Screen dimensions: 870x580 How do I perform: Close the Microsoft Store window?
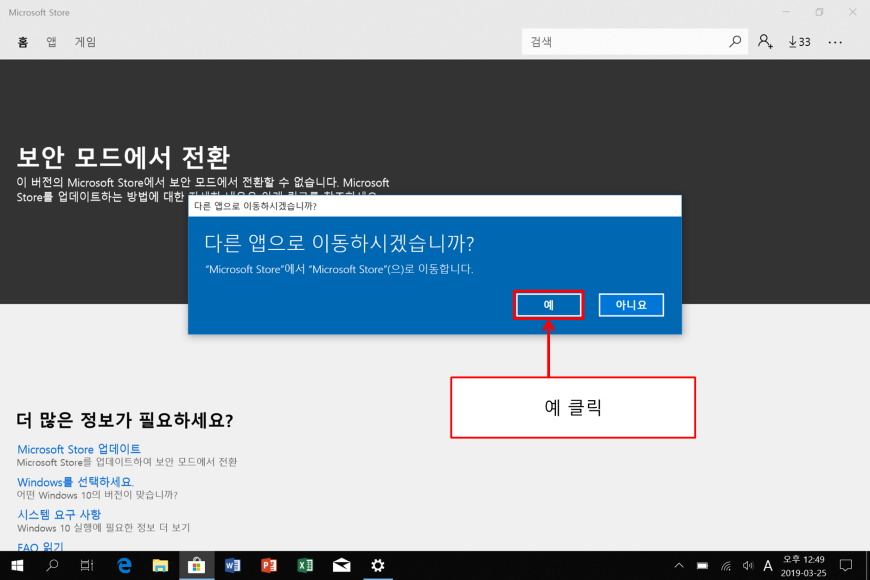pyautogui.click(x=852, y=12)
